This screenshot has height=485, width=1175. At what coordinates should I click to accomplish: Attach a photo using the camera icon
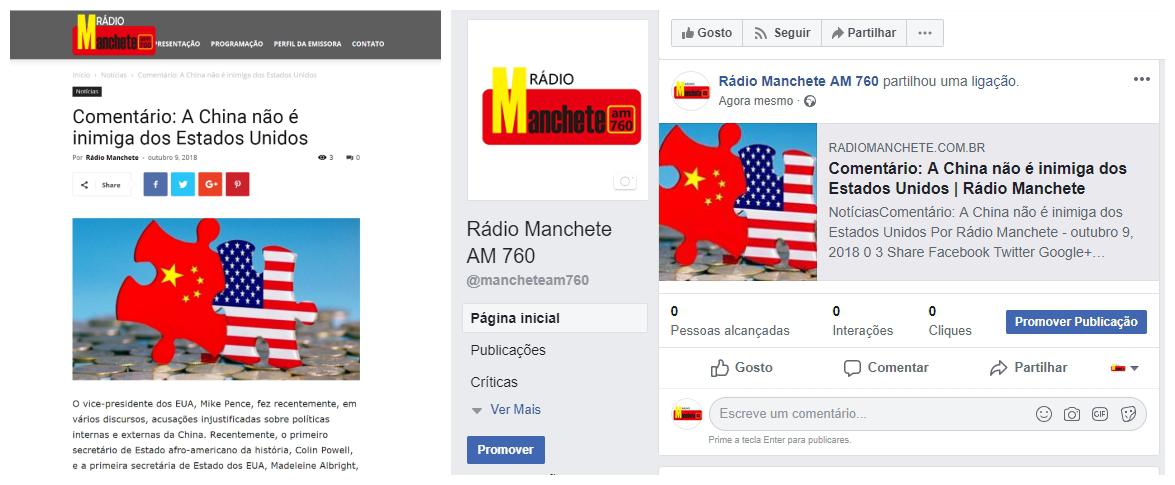click(x=1072, y=414)
